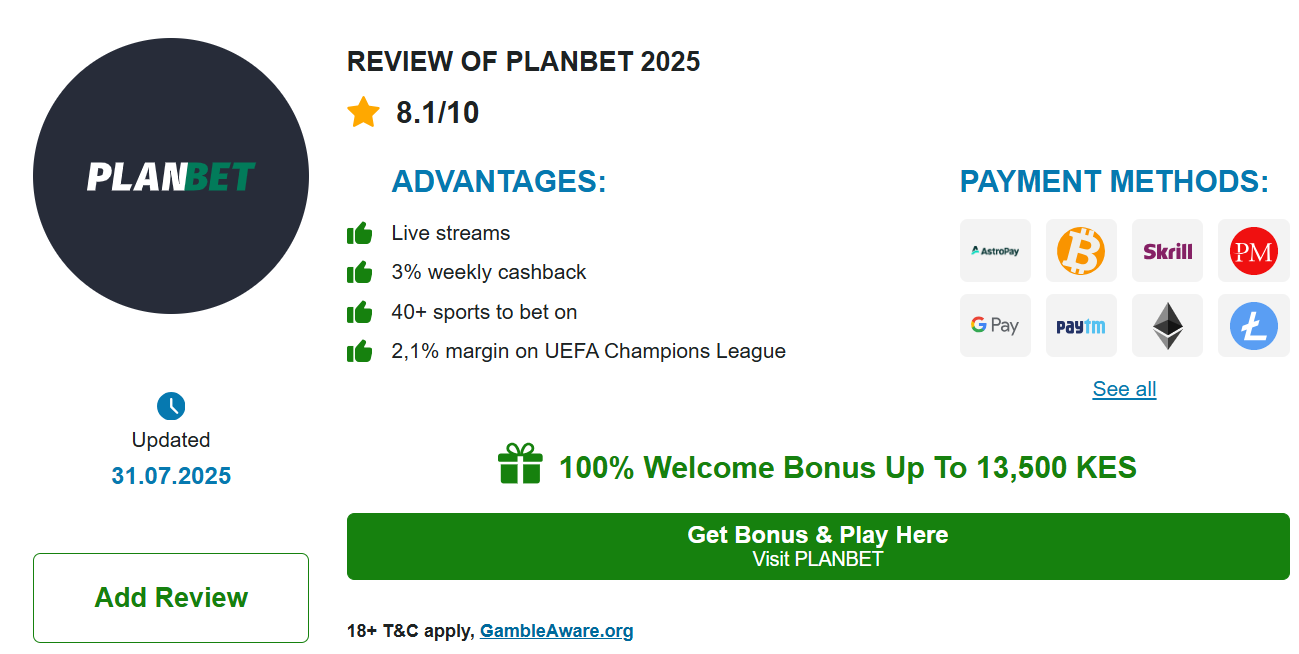This screenshot has height=654, width=1299.
Task: Select the Google Pay icon
Action: (995, 326)
